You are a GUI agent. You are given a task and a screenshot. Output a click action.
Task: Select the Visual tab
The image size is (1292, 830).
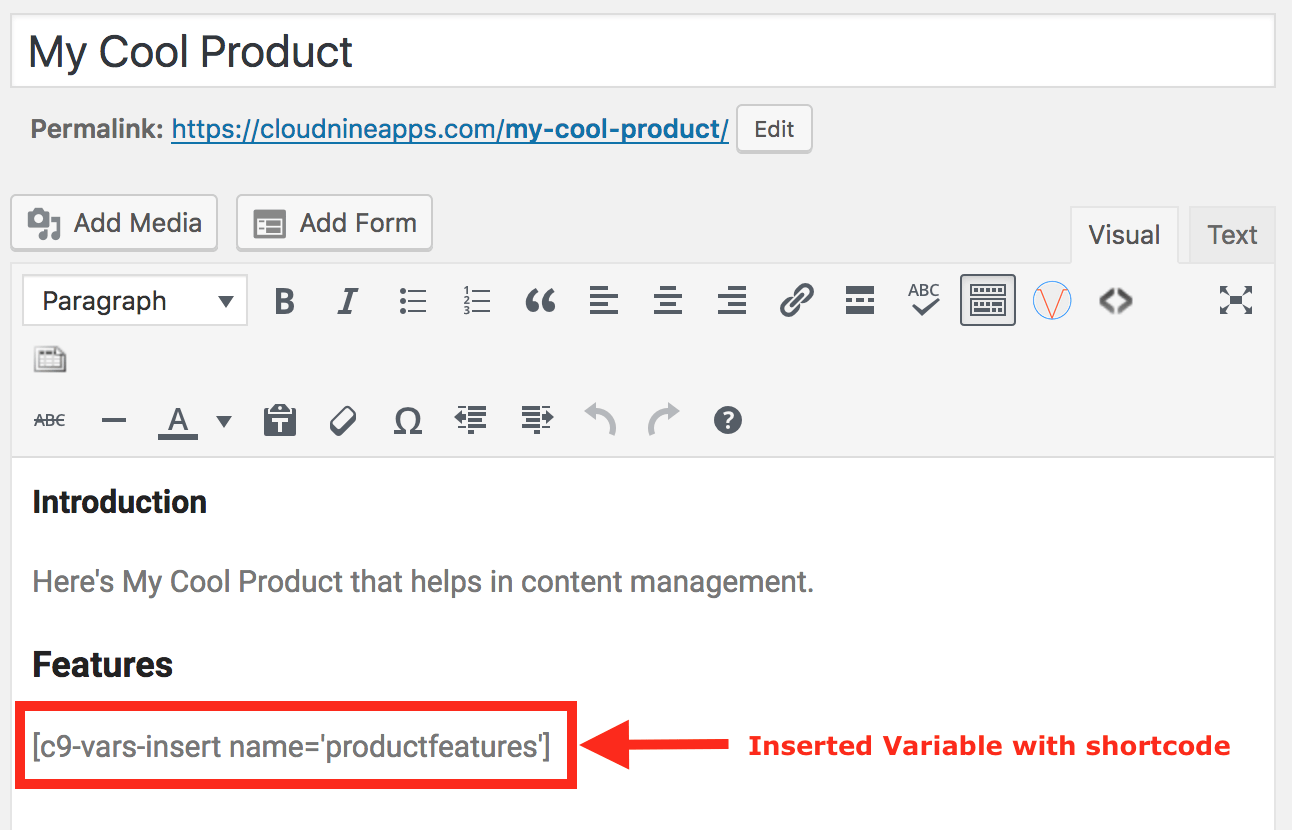pyautogui.click(x=1124, y=234)
